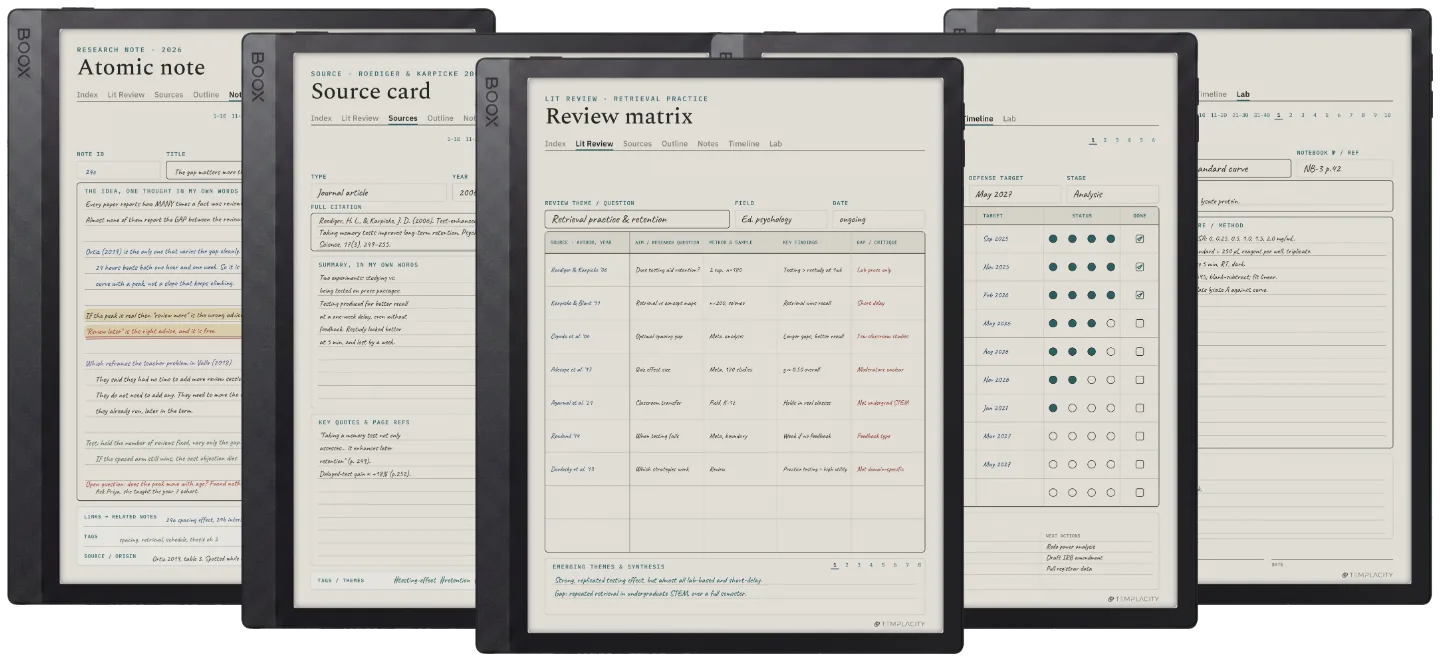Mark the Nov 2026 milestone as done
Viewport: 1440px width, 661px height.
(x=1140, y=380)
